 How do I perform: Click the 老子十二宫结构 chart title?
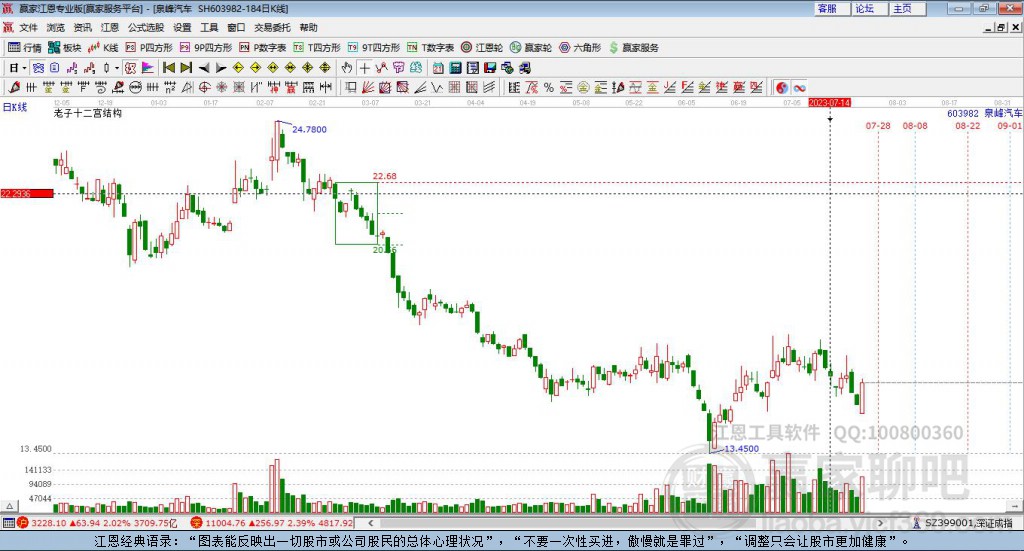click(88, 114)
